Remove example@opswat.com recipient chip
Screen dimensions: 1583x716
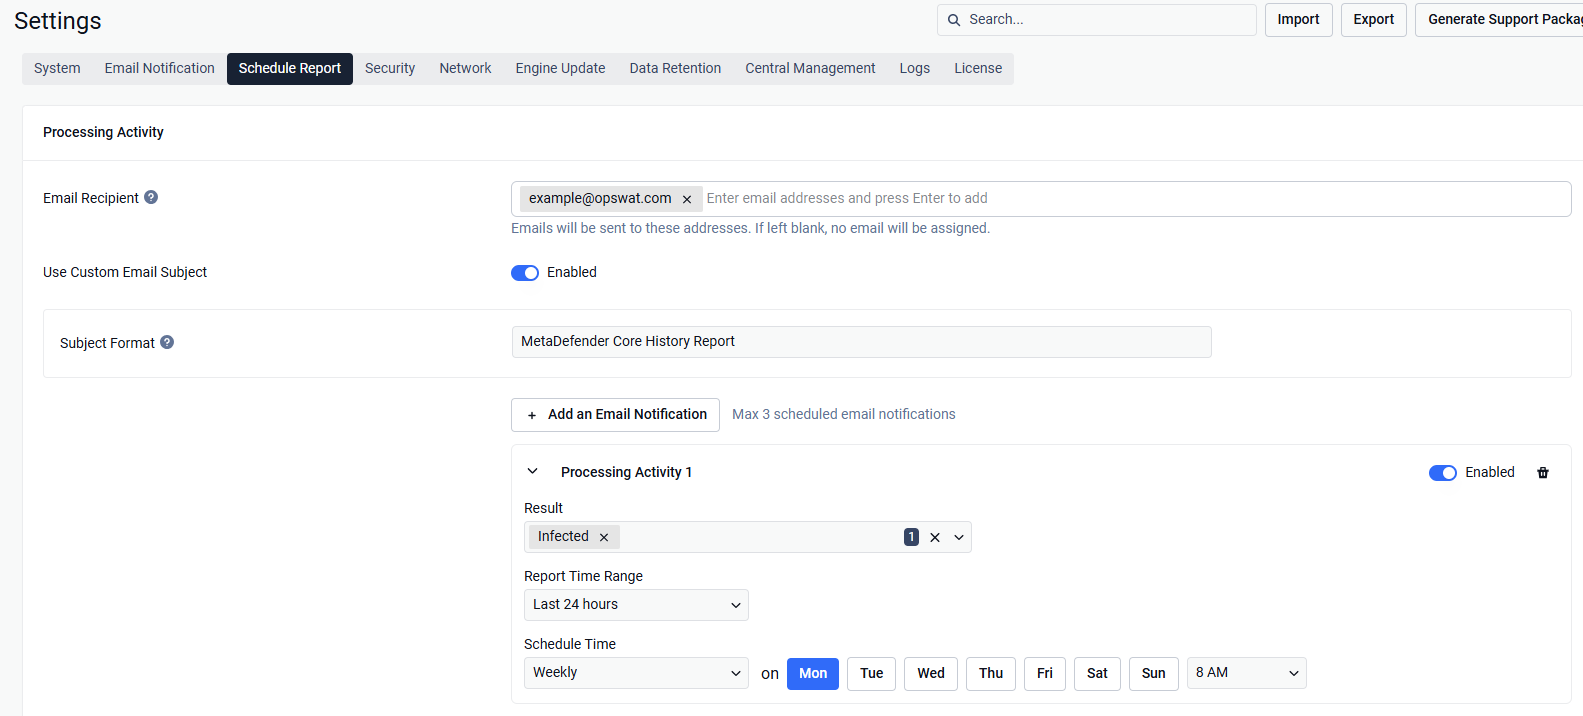[687, 199]
